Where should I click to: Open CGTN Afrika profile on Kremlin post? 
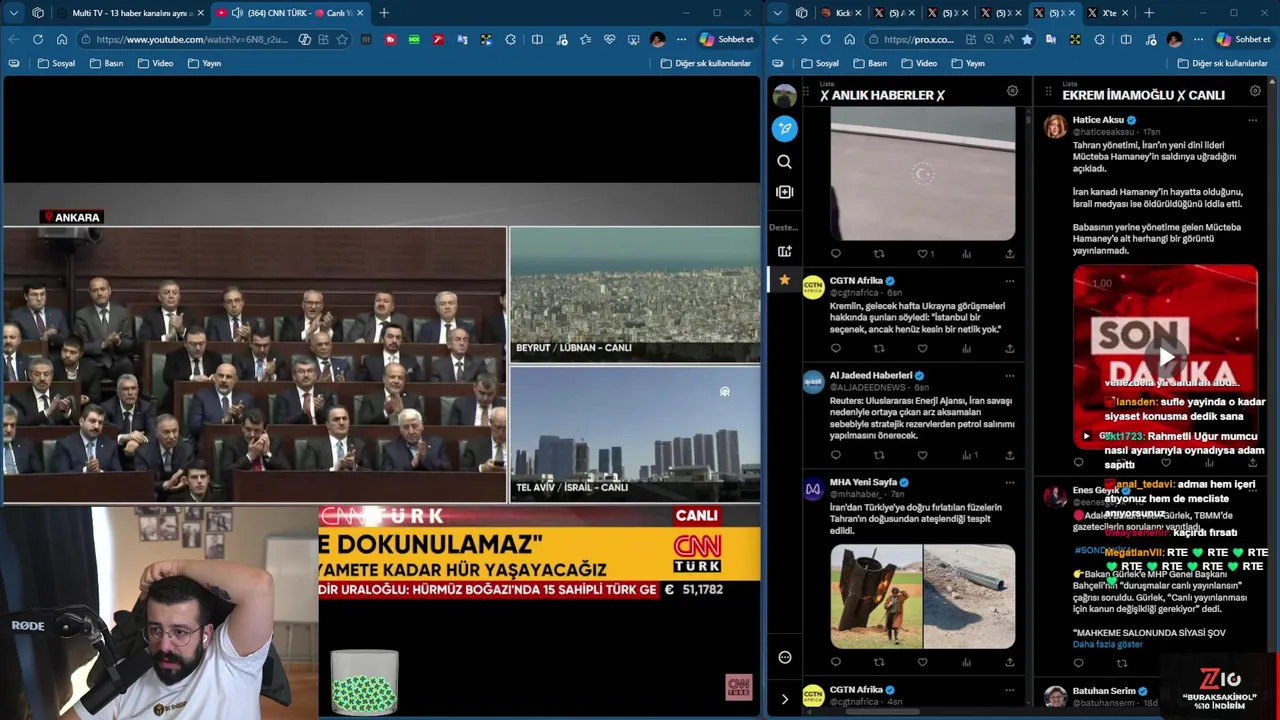click(856, 281)
